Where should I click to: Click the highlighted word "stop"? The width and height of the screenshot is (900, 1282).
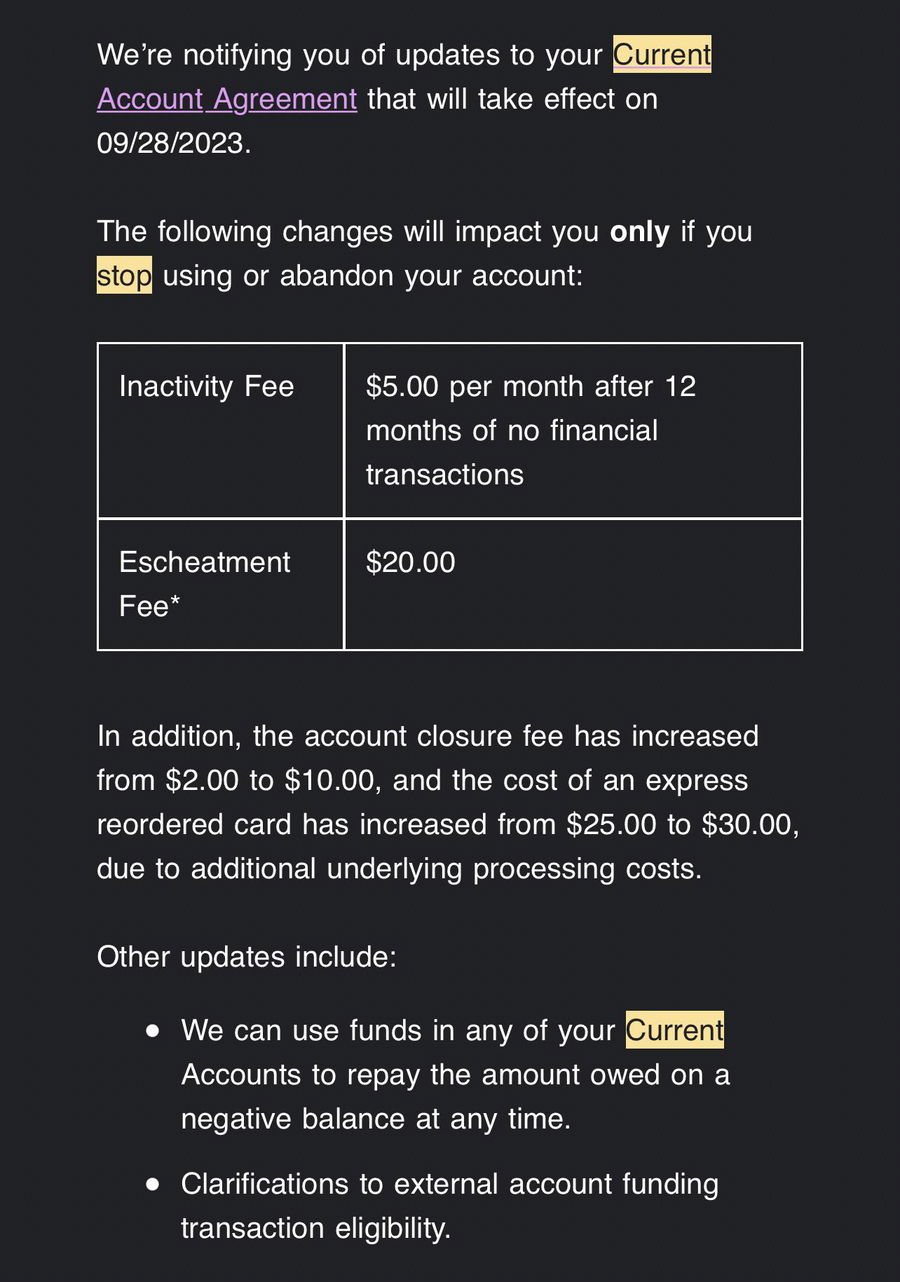124,275
